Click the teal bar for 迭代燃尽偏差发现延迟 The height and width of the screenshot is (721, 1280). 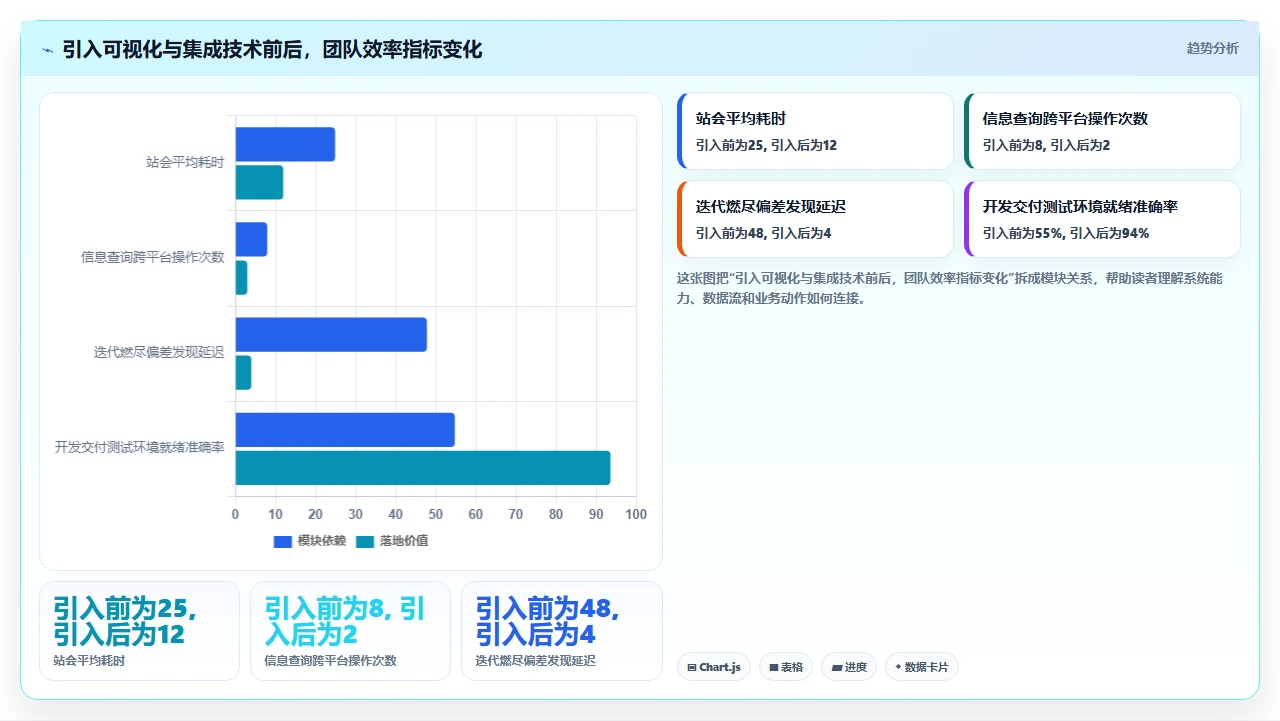pyautogui.click(x=243, y=372)
